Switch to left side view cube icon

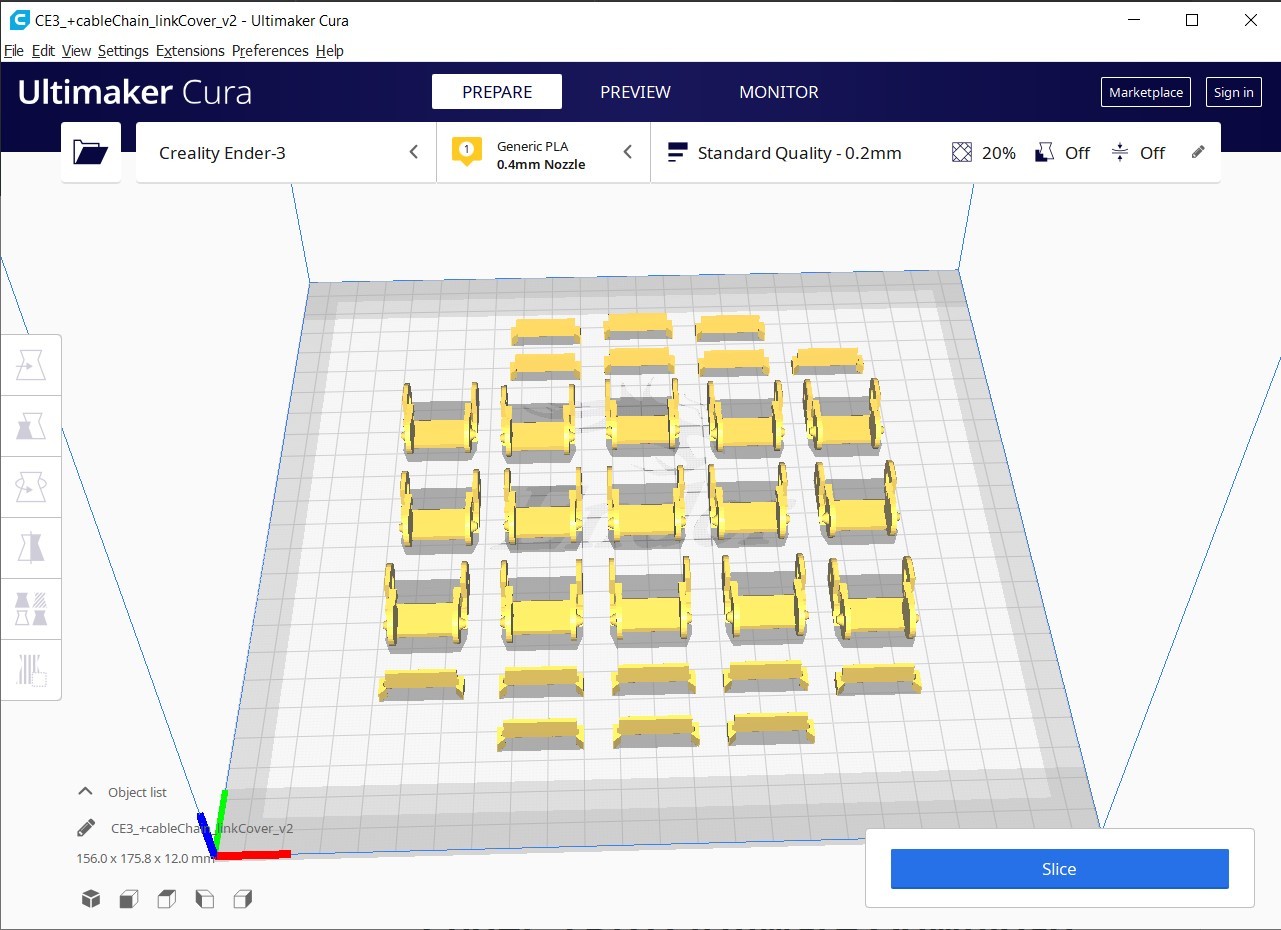(205, 899)
